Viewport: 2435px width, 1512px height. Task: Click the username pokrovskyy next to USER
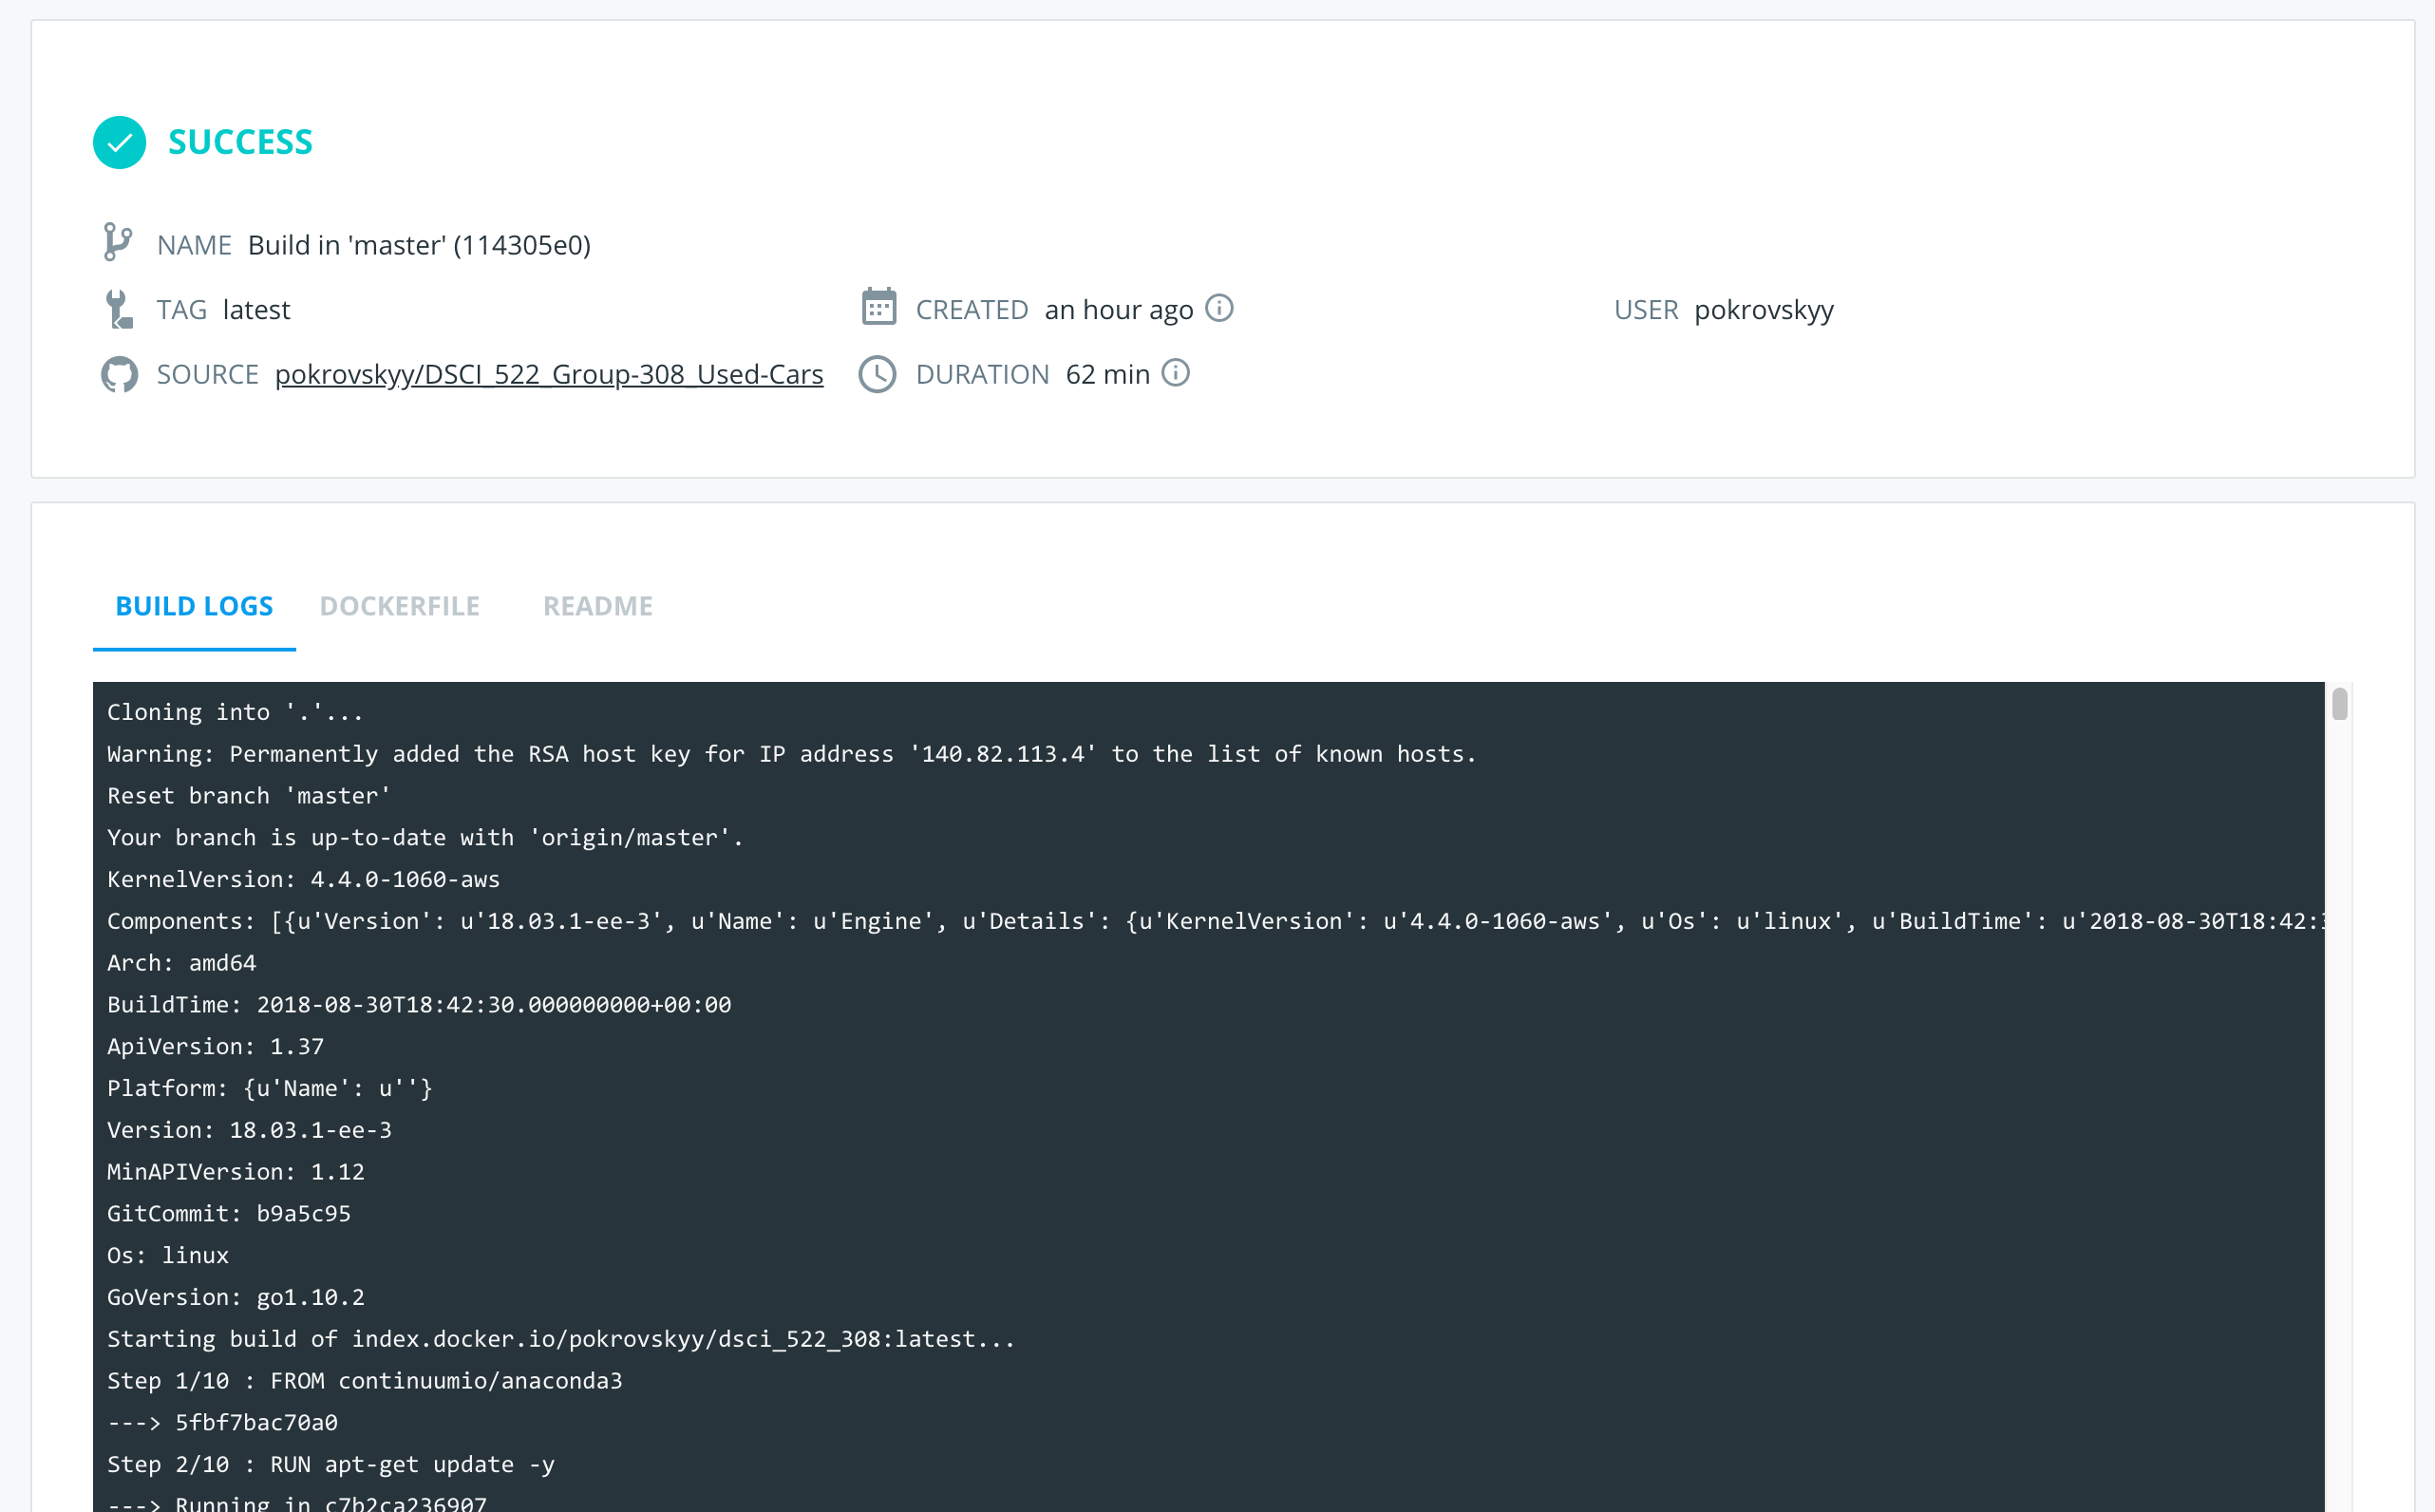tap(1763, 310)
